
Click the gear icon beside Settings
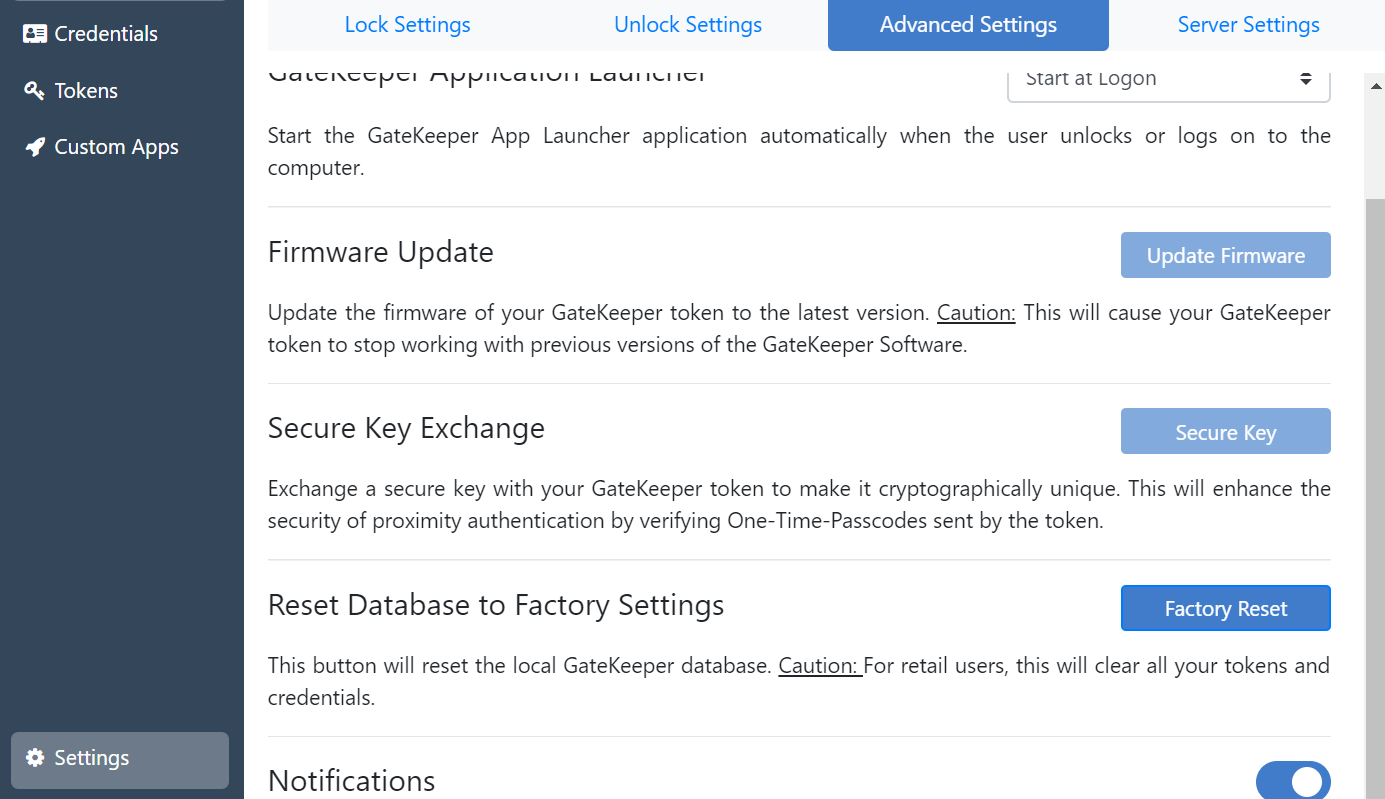click(x=35, y=758)
